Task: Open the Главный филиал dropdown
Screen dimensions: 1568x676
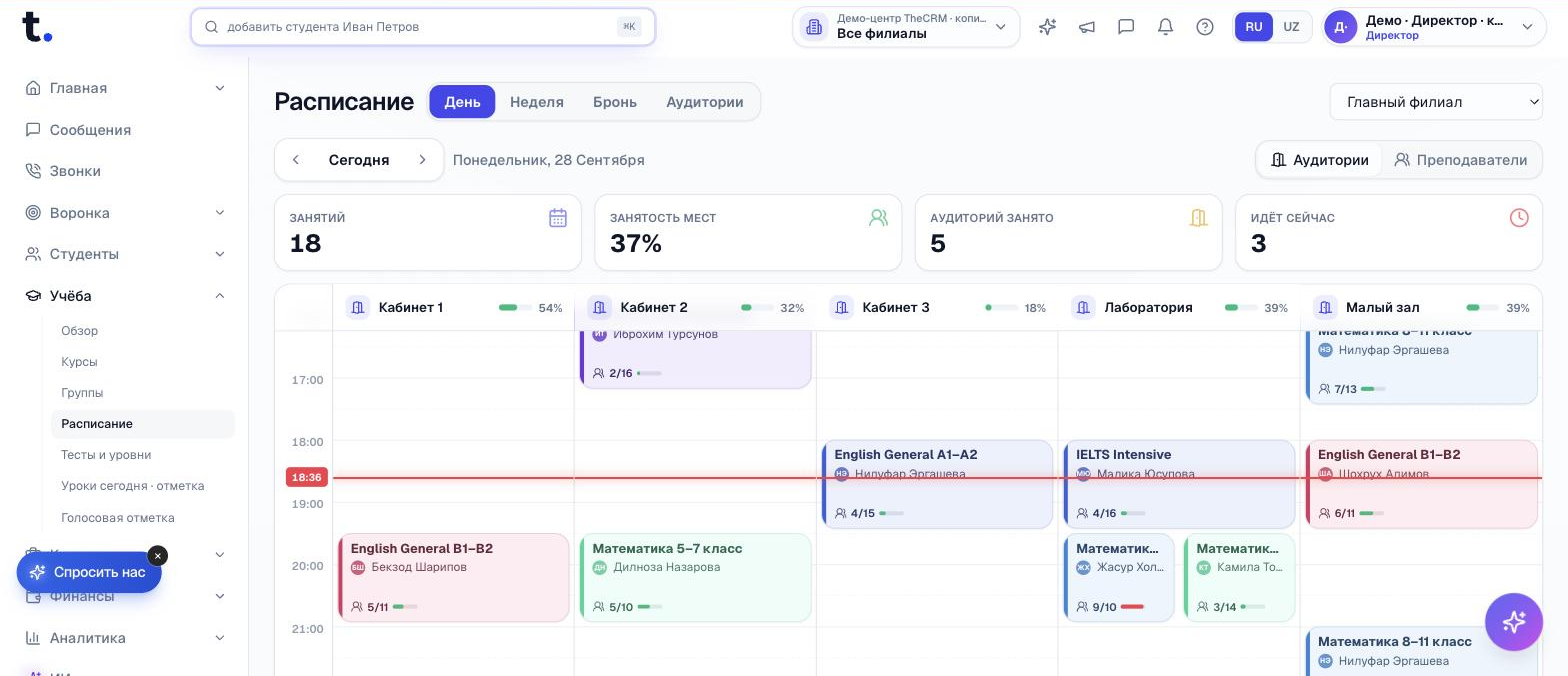Action: coord(1436,102)
